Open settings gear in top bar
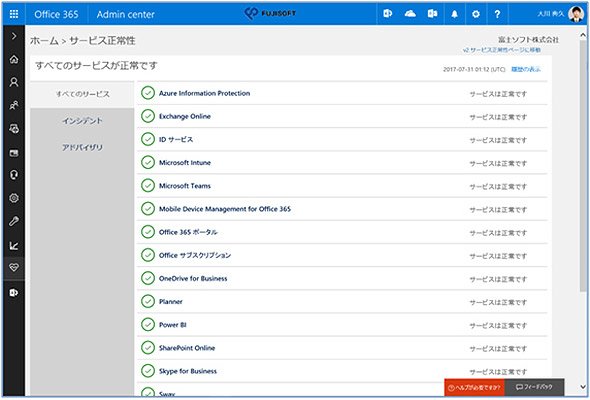 tap(476, 14)
